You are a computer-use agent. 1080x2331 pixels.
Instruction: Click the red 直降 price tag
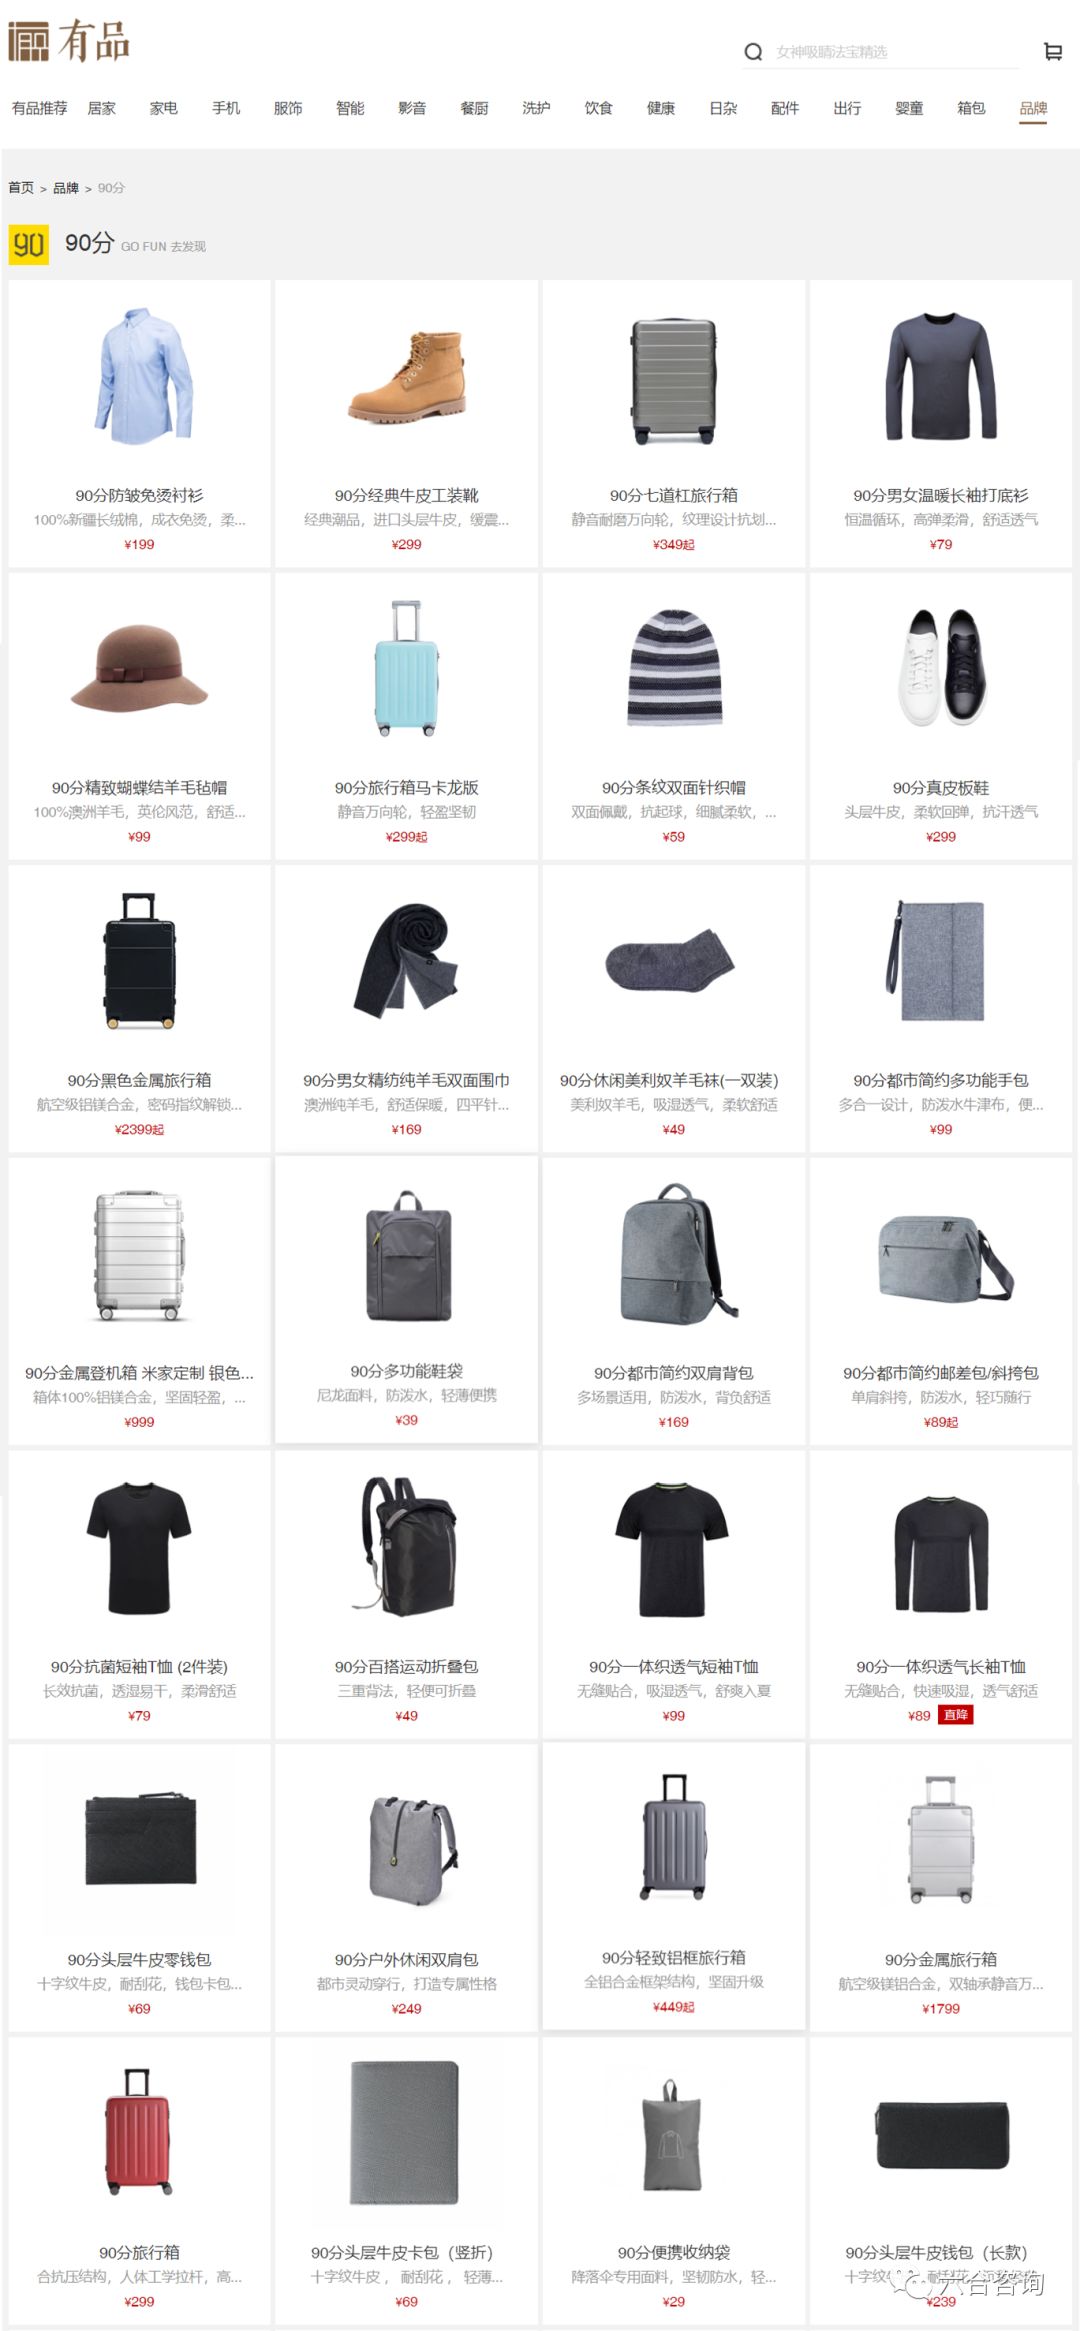pyautogui.click(x=956, y=1715)
